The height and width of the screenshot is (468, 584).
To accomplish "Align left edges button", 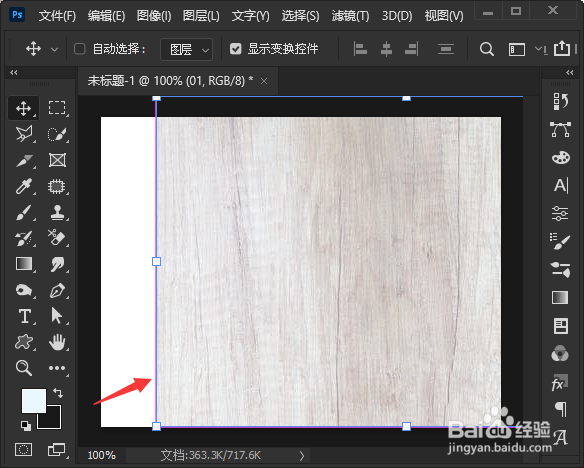I will (x=360, y=49).
